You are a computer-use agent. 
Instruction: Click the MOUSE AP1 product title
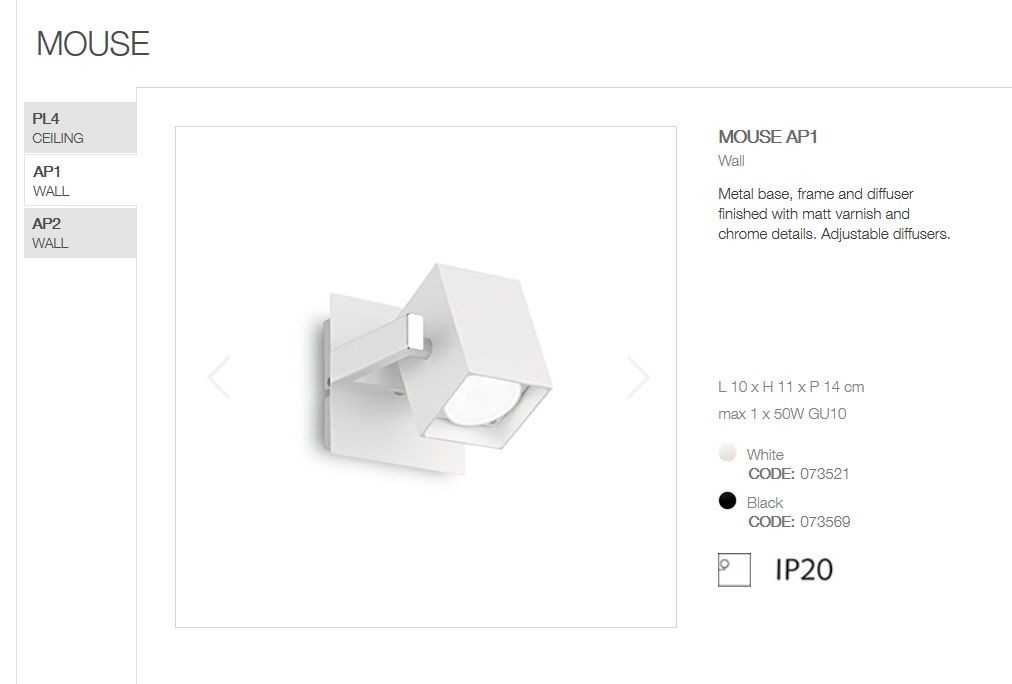coord(768,137)
